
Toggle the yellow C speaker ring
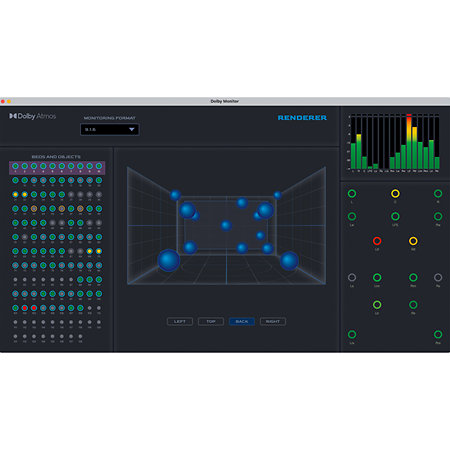coord(395,193)
